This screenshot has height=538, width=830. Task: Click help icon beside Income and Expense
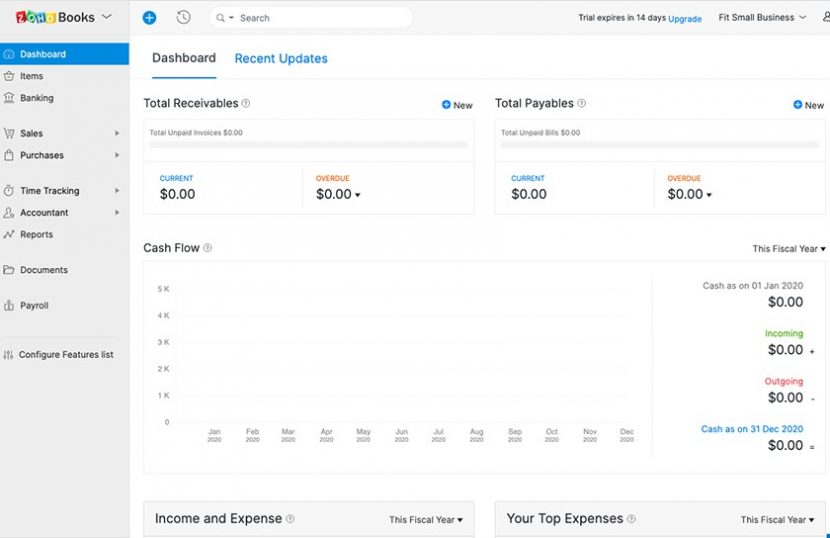tap(290, 519)
